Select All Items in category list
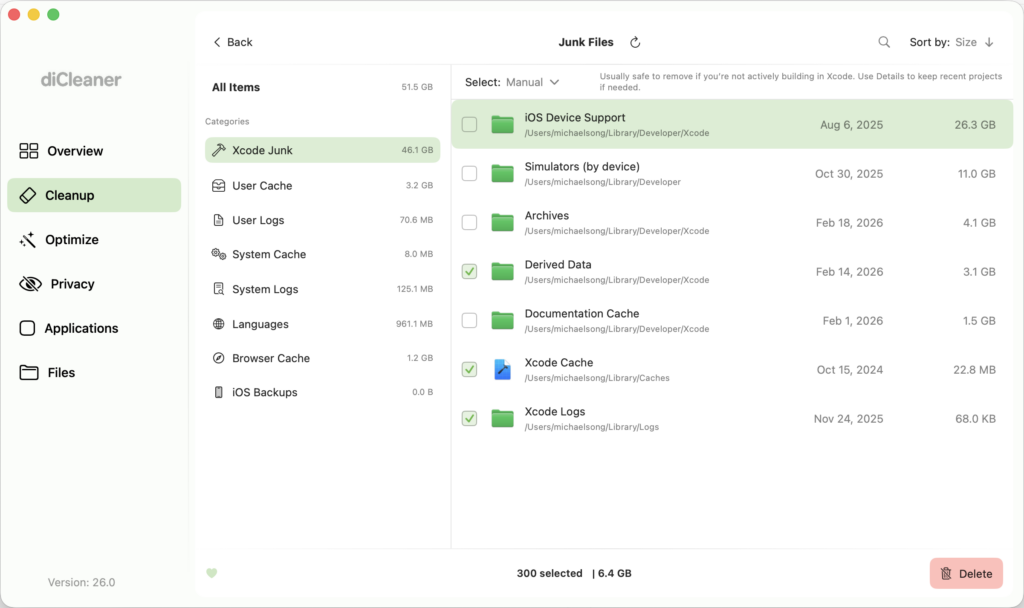Image resolution: width=1024 pixels, height=608 pixels. (x=236, y=87)
